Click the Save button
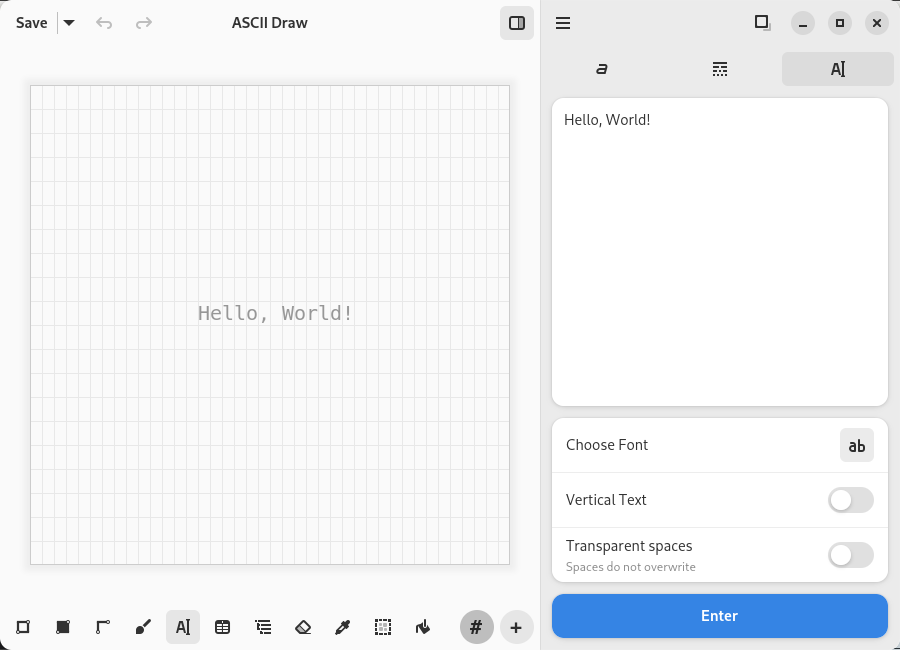Image resolution: width=900 pixels, height=650 pixels. pyautogui.click(x=32, y=23)
